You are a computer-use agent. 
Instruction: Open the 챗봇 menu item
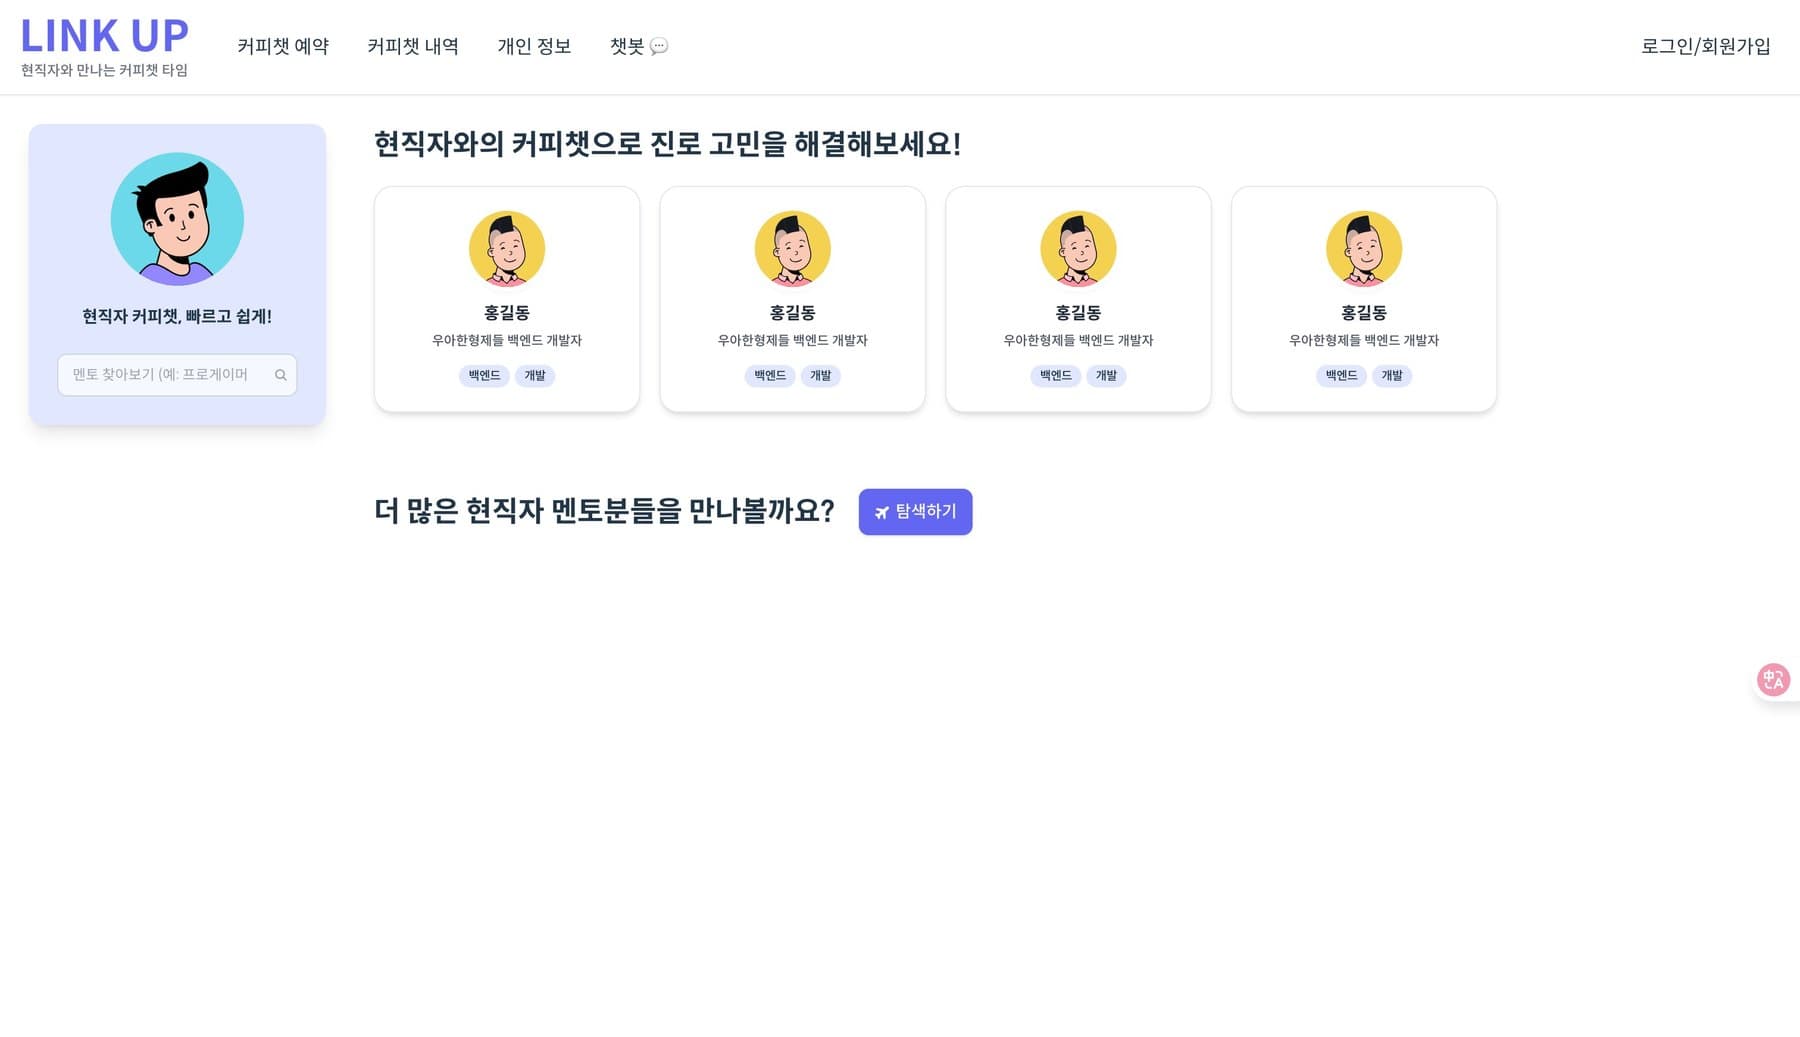pyautogui.click(x=639, y=46)
